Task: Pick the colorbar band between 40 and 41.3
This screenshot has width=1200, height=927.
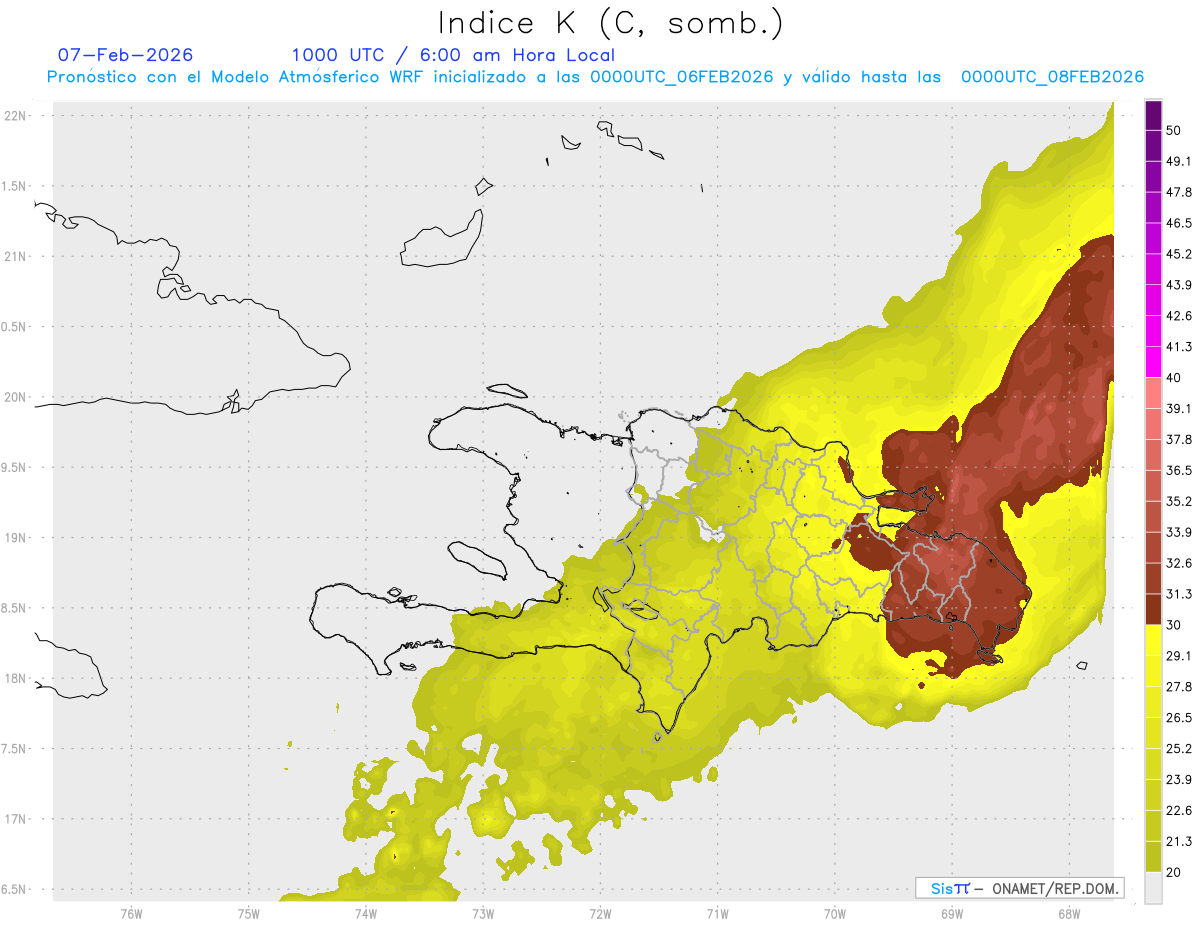Action: click(x=1153, y=363)
